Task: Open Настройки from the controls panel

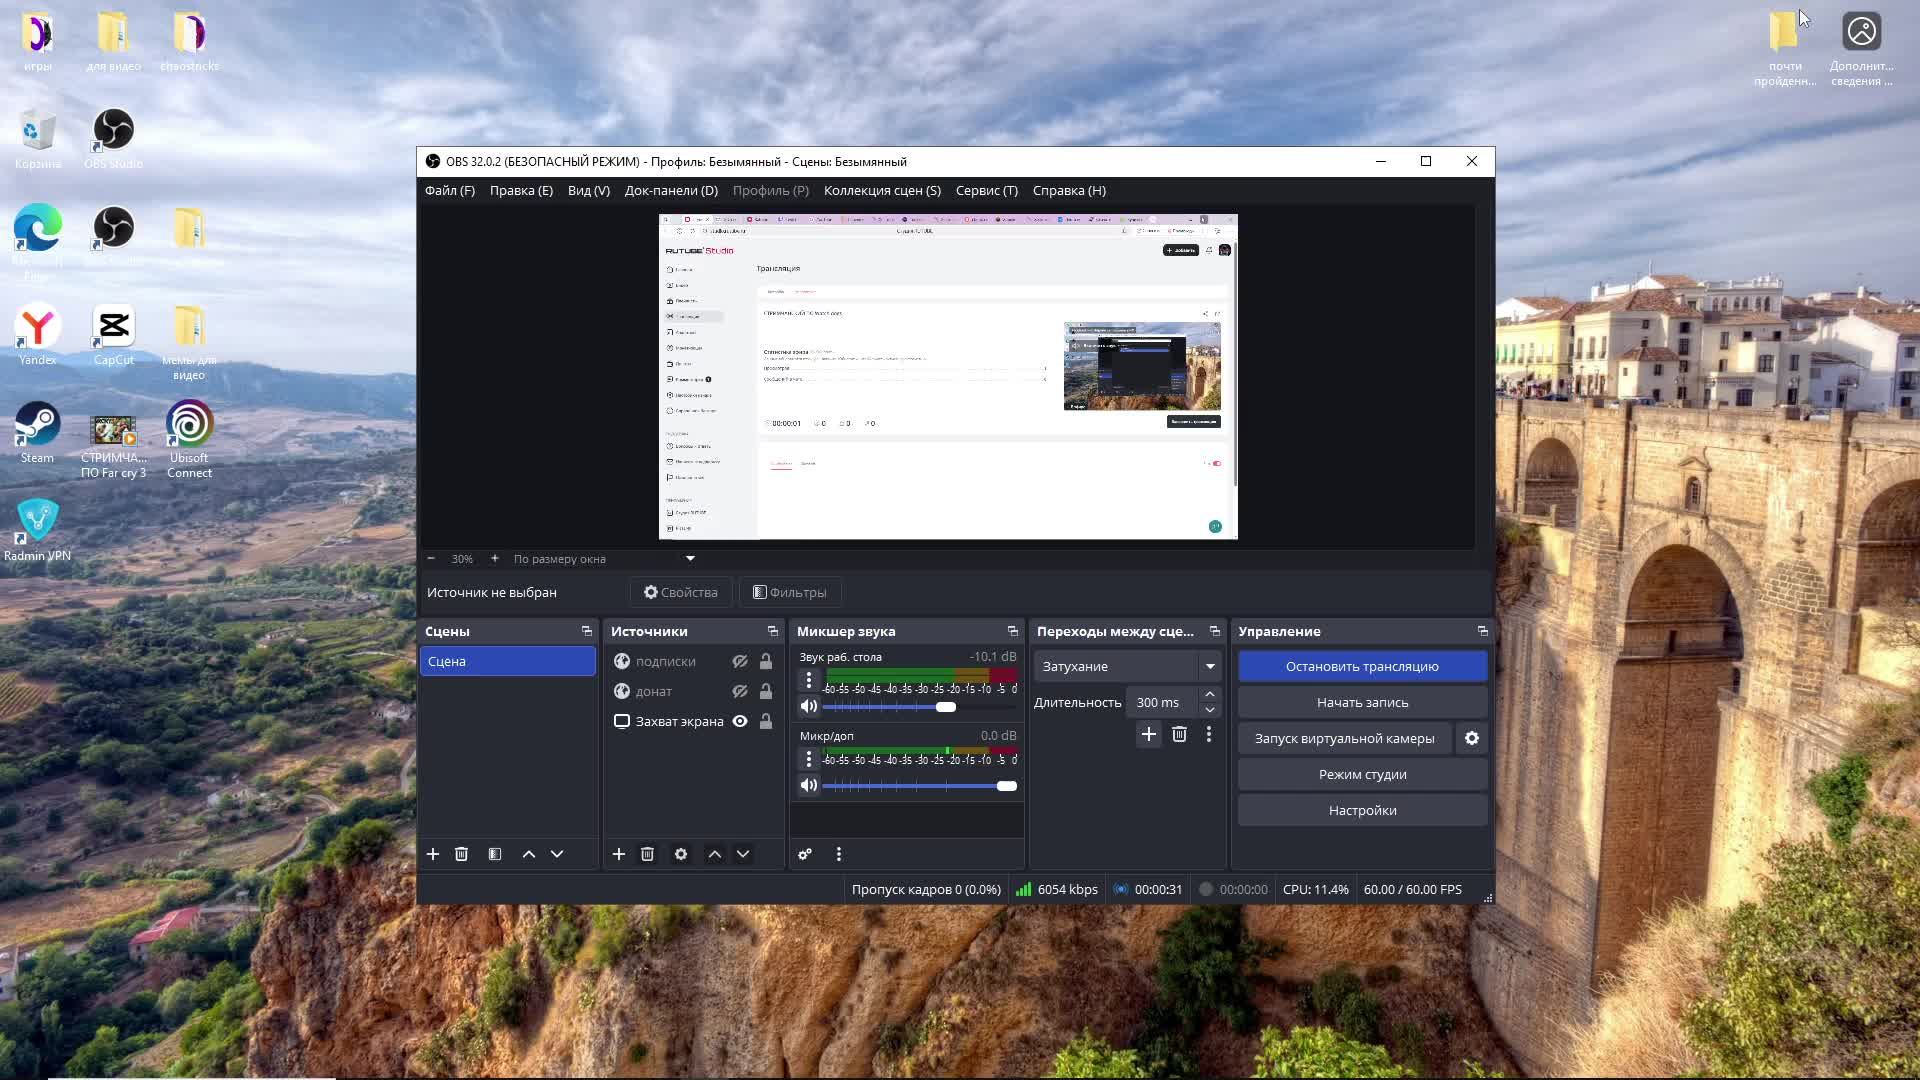Action: pyautogui.click(x=1362, y=810)
